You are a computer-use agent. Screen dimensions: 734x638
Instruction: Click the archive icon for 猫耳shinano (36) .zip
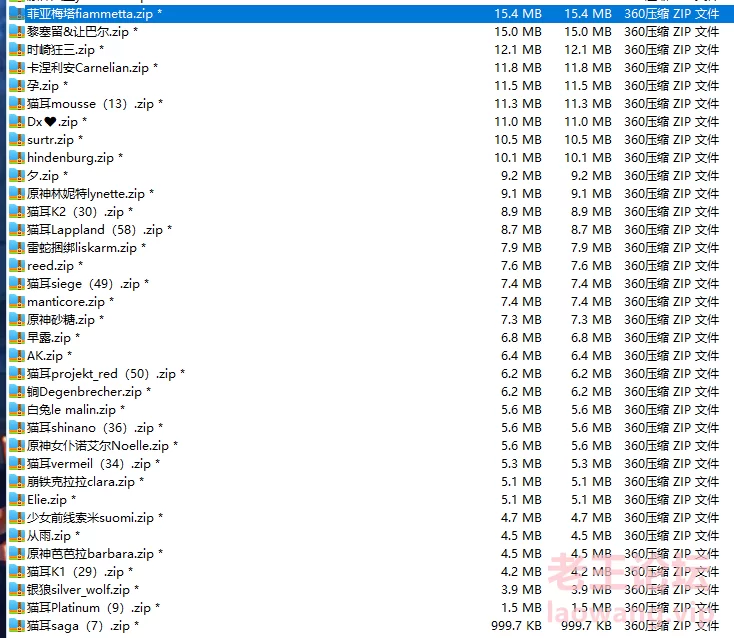(x=17, y=428)
